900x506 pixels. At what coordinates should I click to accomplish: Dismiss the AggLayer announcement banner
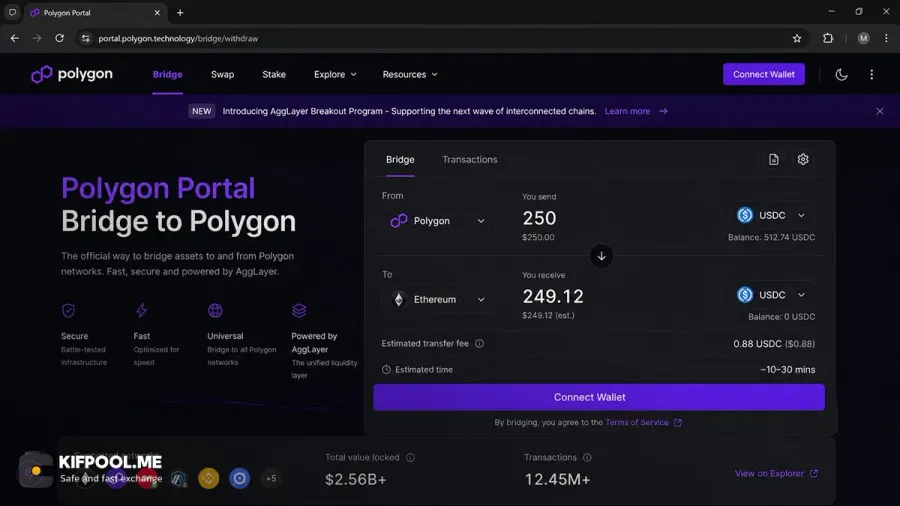(879, 111)
